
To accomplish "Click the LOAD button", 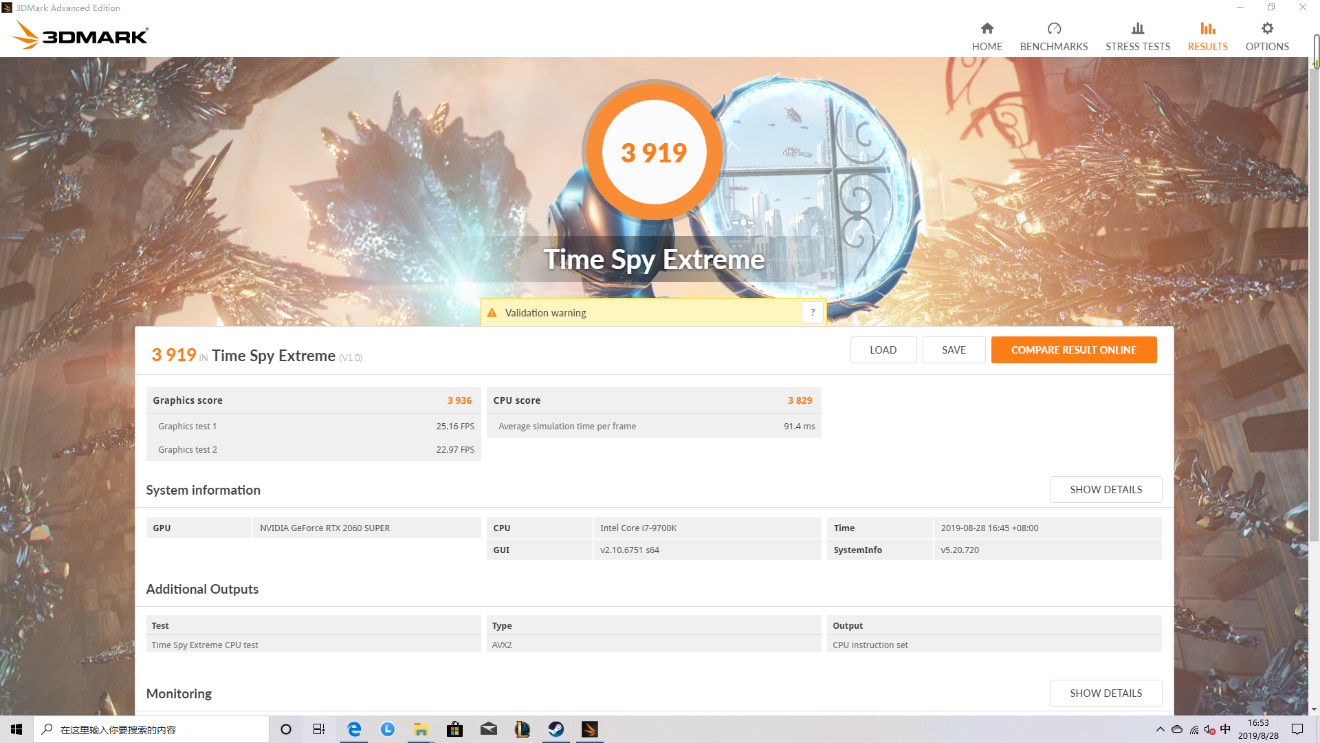I will click(x=883, y=350).
